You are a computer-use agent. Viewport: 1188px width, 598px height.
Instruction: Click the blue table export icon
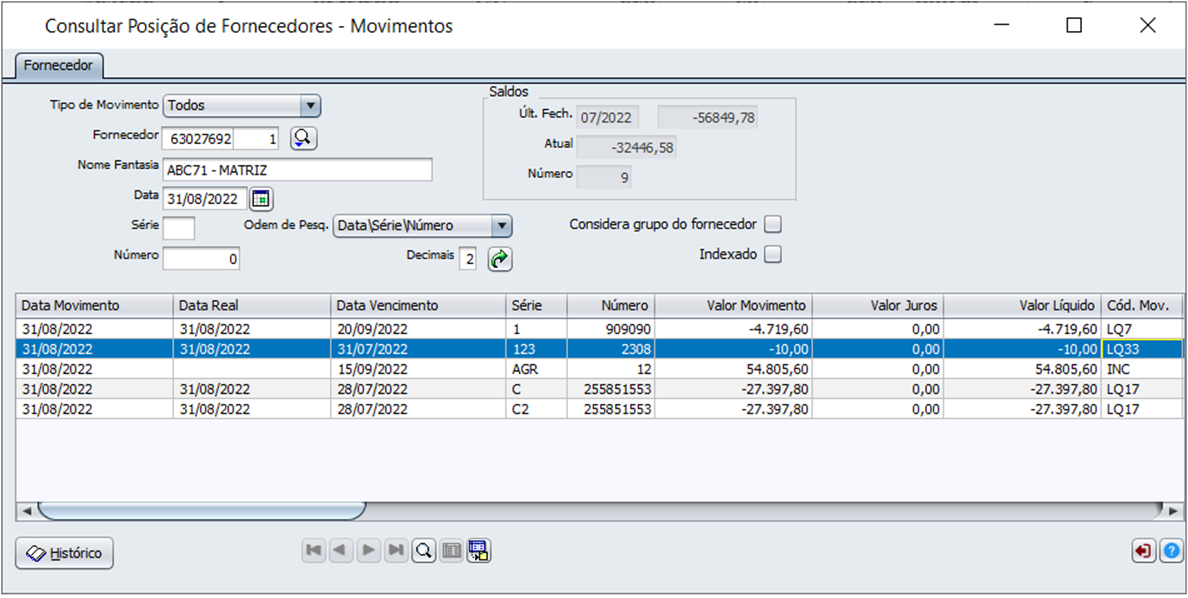coord(478,551)
